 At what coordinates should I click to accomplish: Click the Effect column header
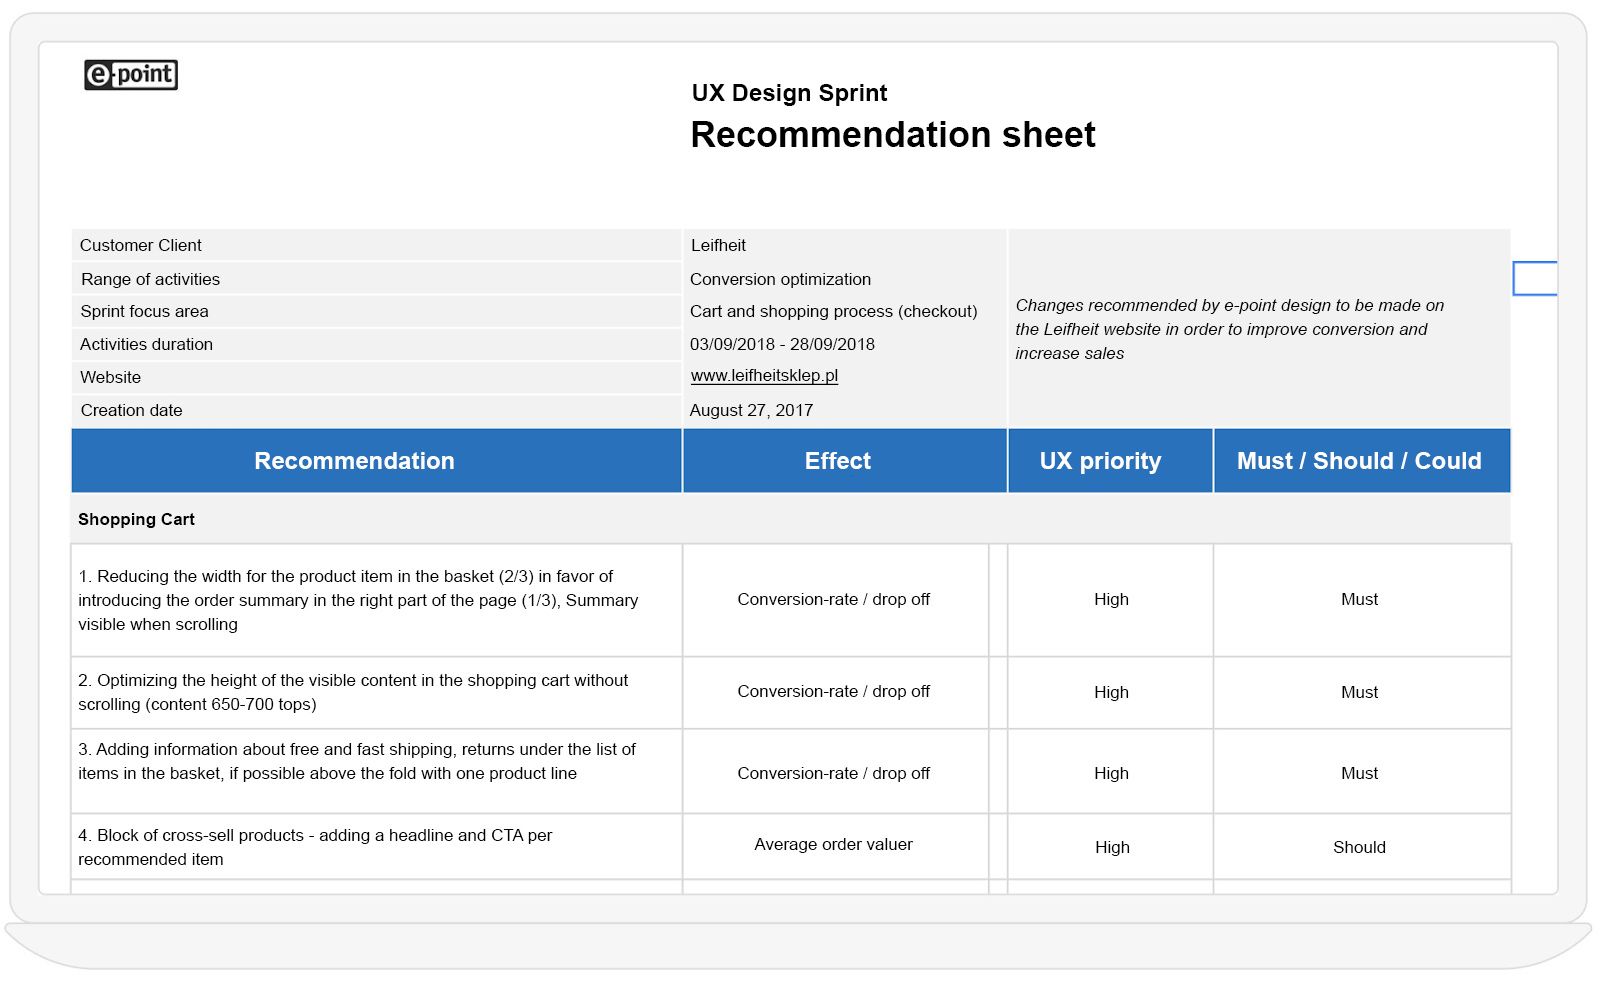[837, 461]
